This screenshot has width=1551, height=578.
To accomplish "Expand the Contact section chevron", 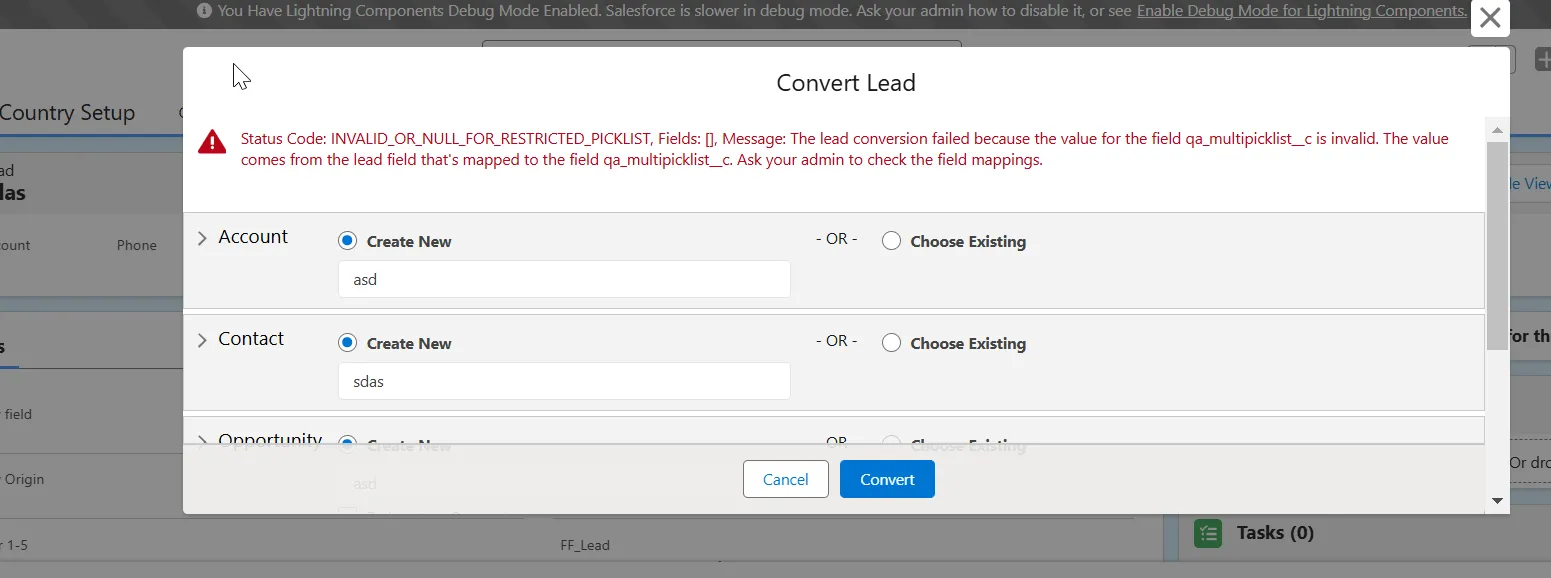I will pos(202,340).
